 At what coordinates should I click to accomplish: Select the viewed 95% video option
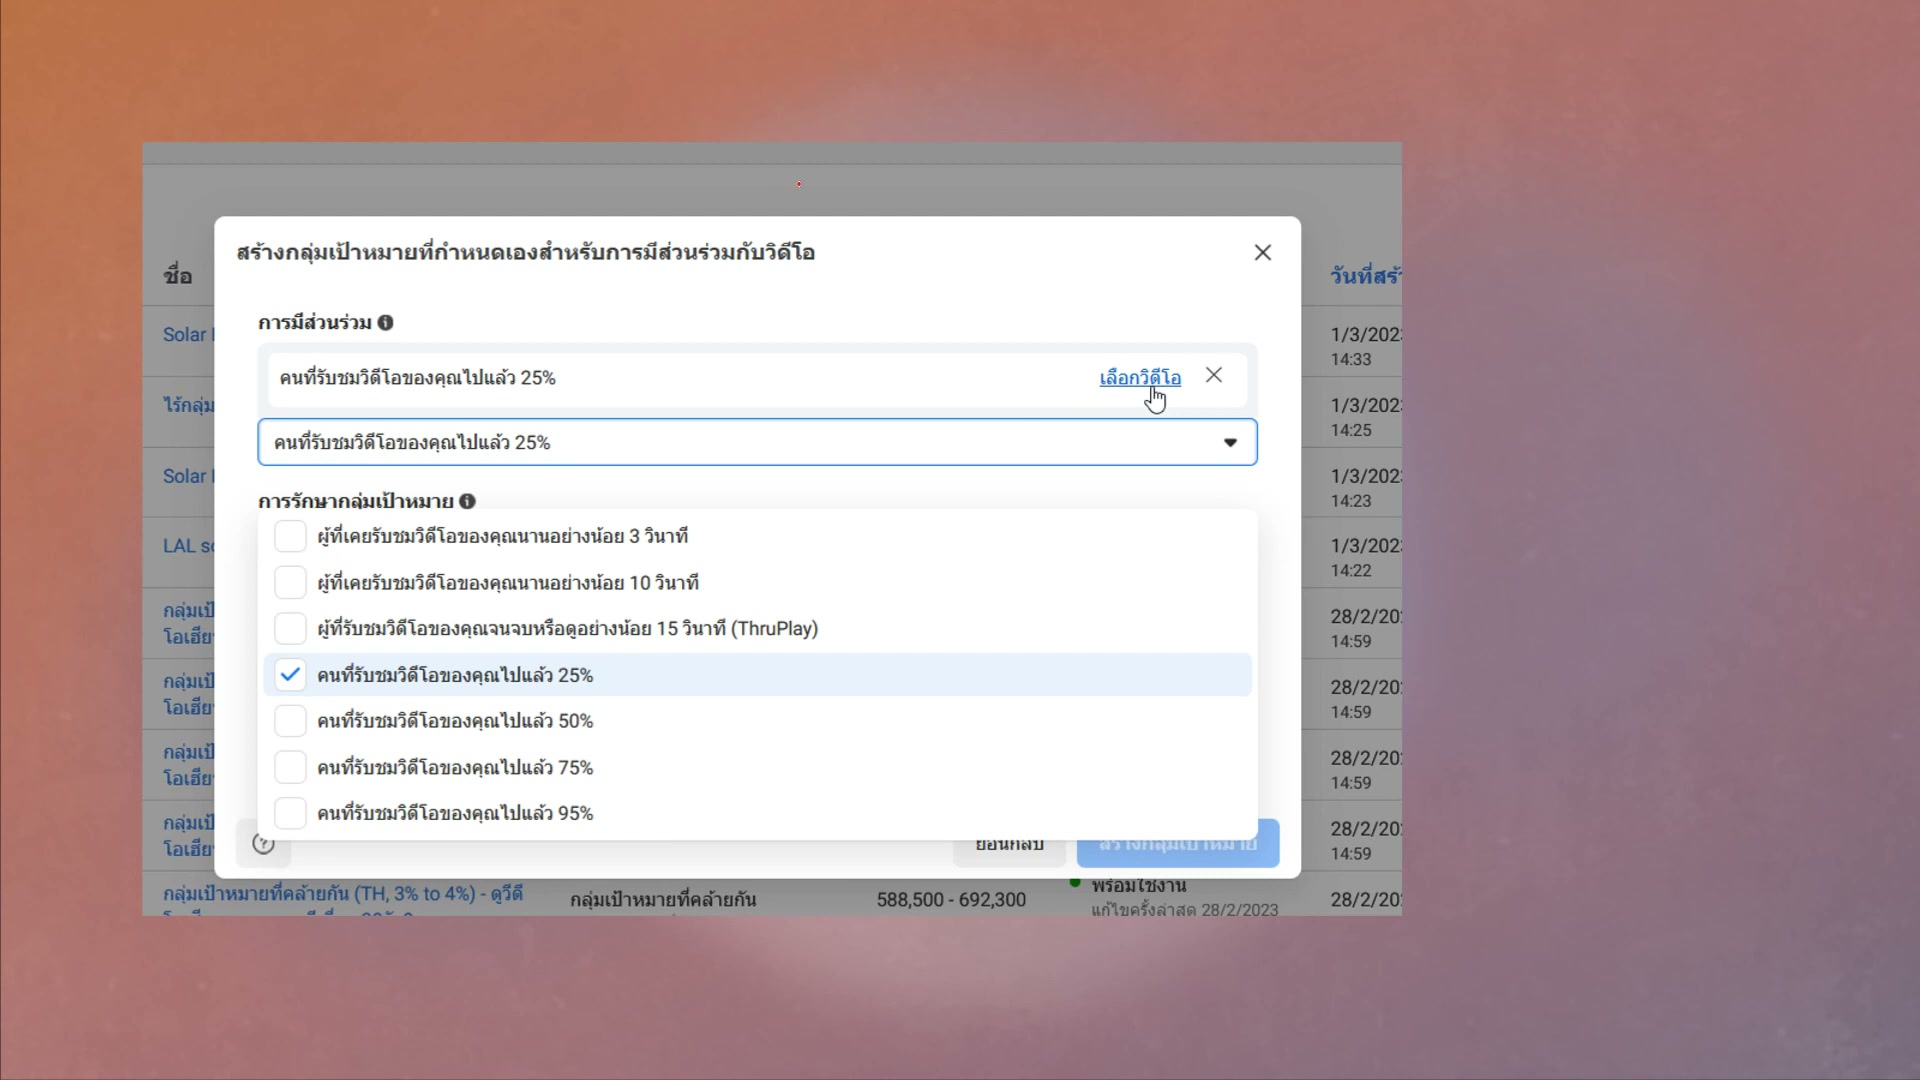290,813
